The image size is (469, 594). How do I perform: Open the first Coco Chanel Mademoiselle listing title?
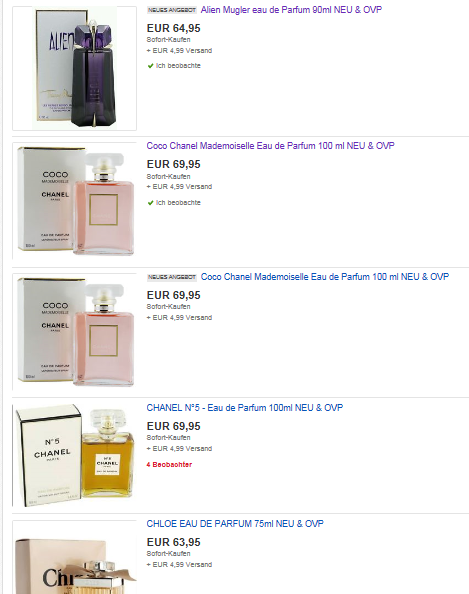[270, 146]
